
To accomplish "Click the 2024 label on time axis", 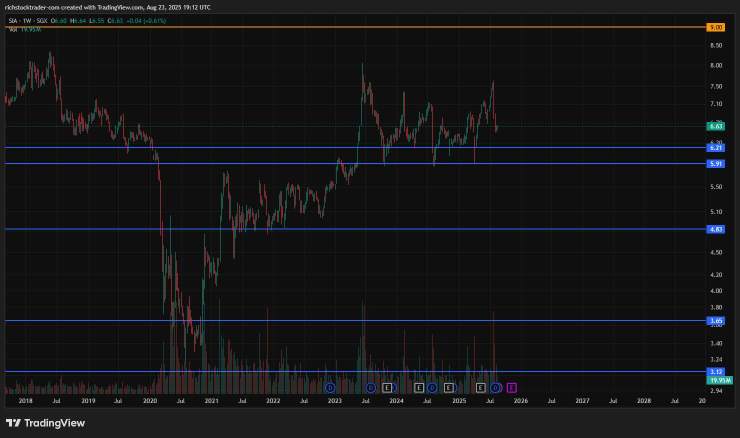I will [x=396, y=401].
